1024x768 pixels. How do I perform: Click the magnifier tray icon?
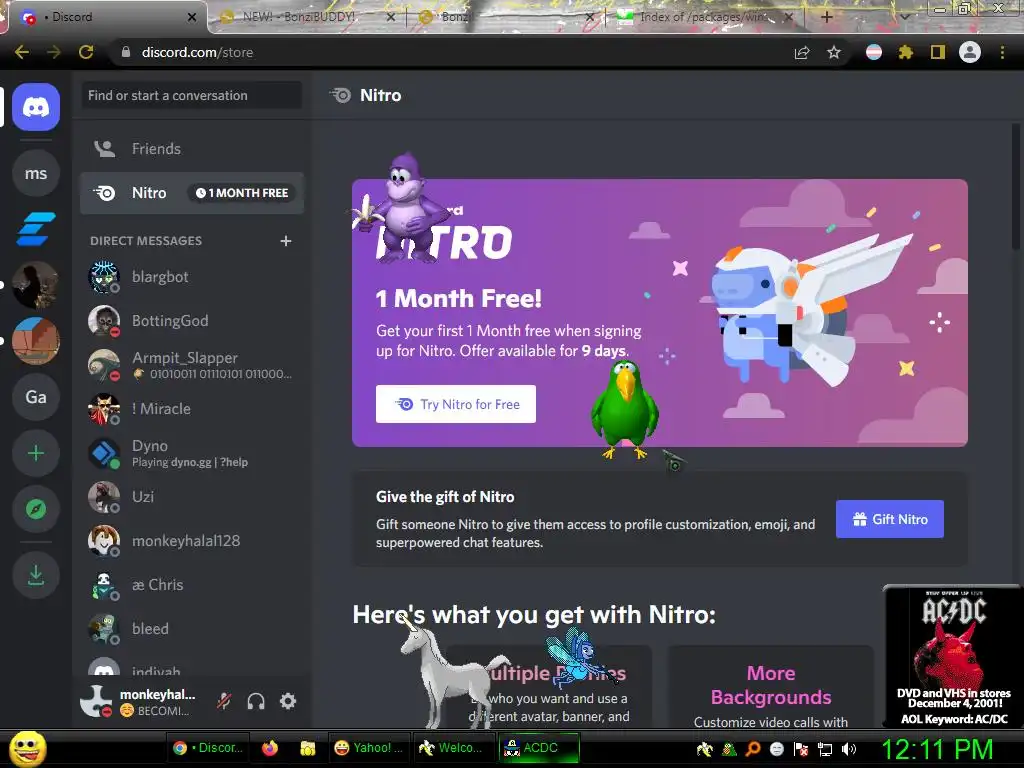[752, 749]
